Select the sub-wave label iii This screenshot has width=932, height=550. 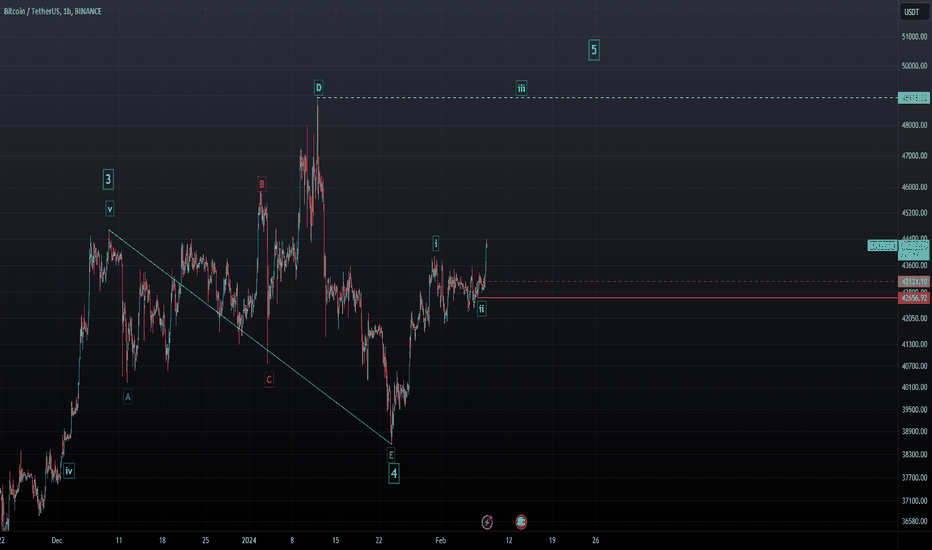click(521, 88)
